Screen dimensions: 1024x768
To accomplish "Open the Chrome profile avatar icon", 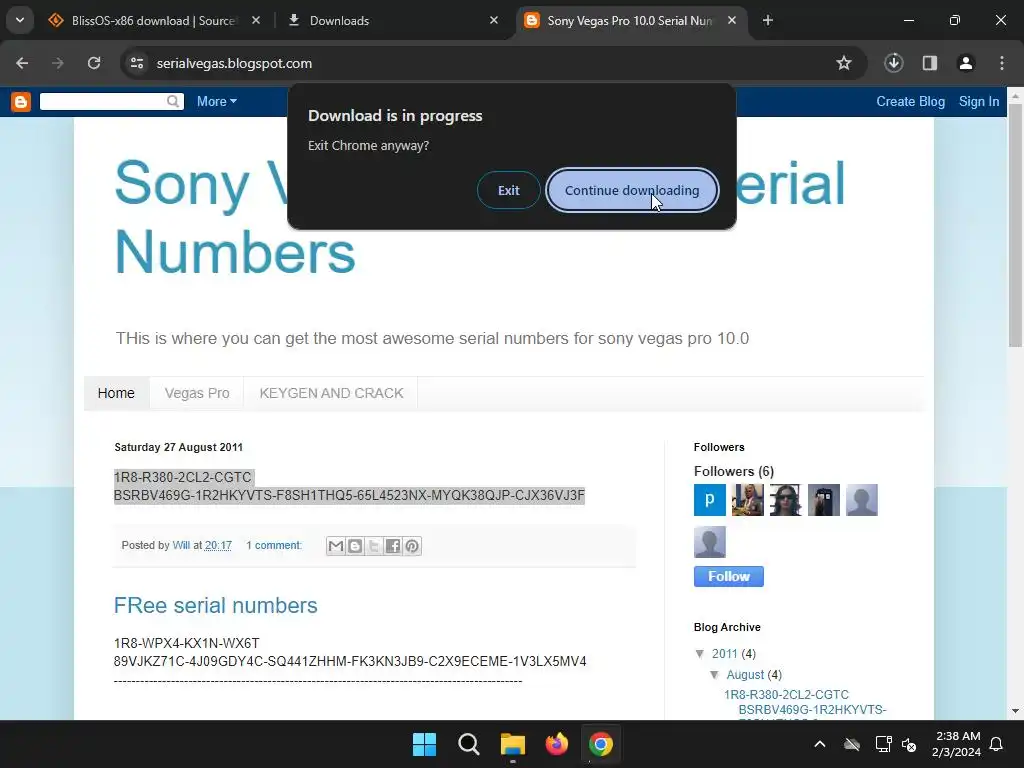I will (965, 63).
